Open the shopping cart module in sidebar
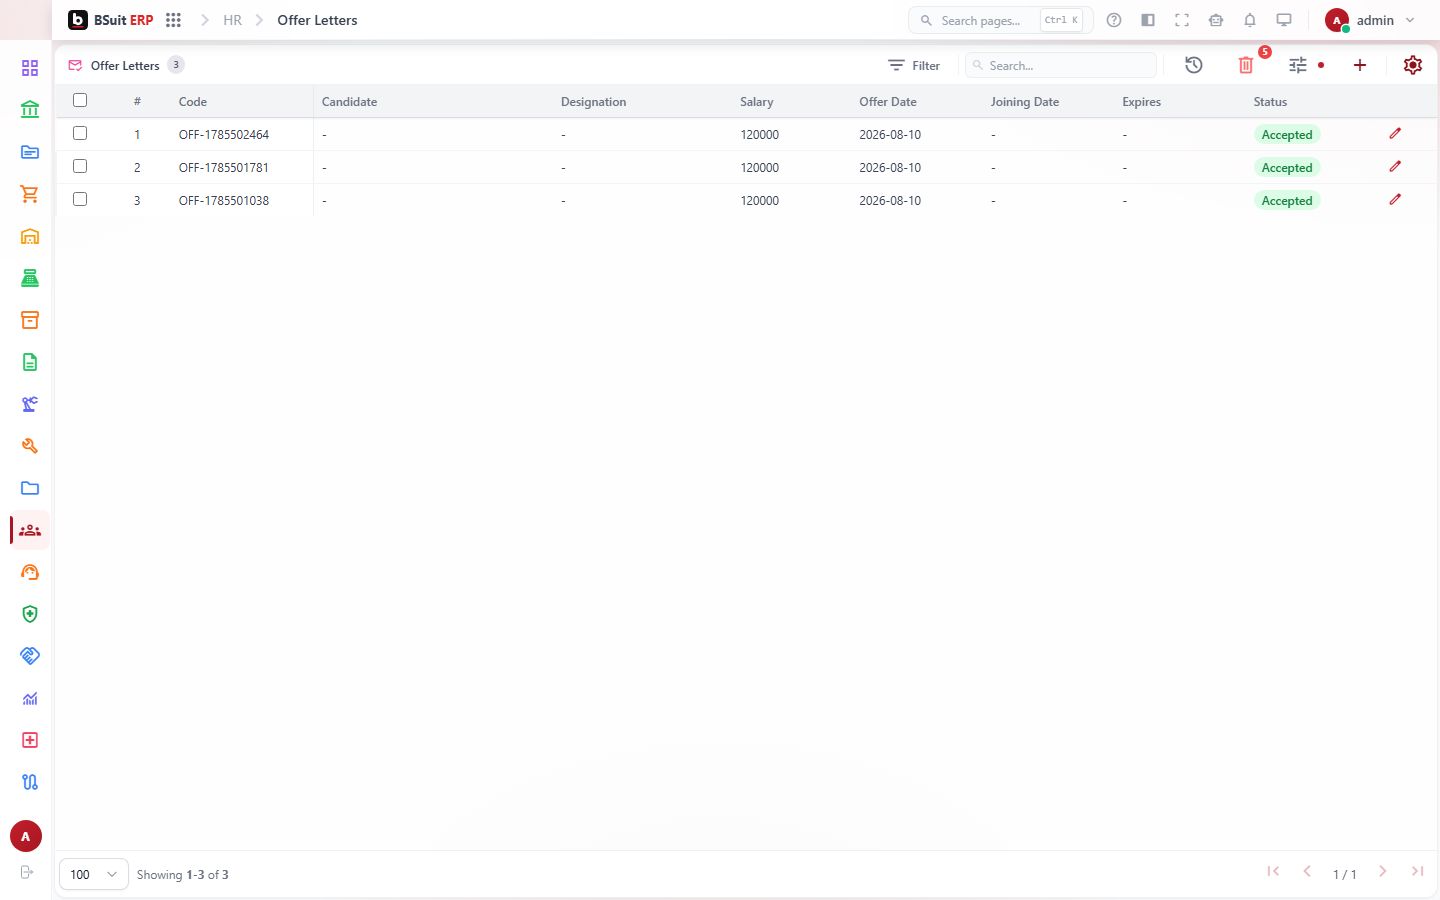Image resolution: width=1440 pixels, height=900 pixels. click(x=30, y=194)
